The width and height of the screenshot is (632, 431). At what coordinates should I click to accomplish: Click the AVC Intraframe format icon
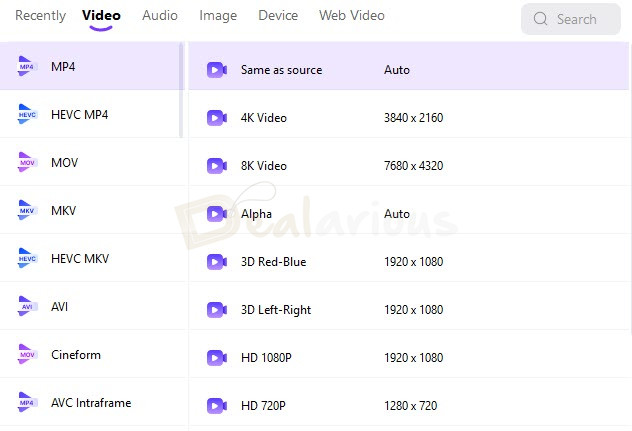(x=27, y=402)
